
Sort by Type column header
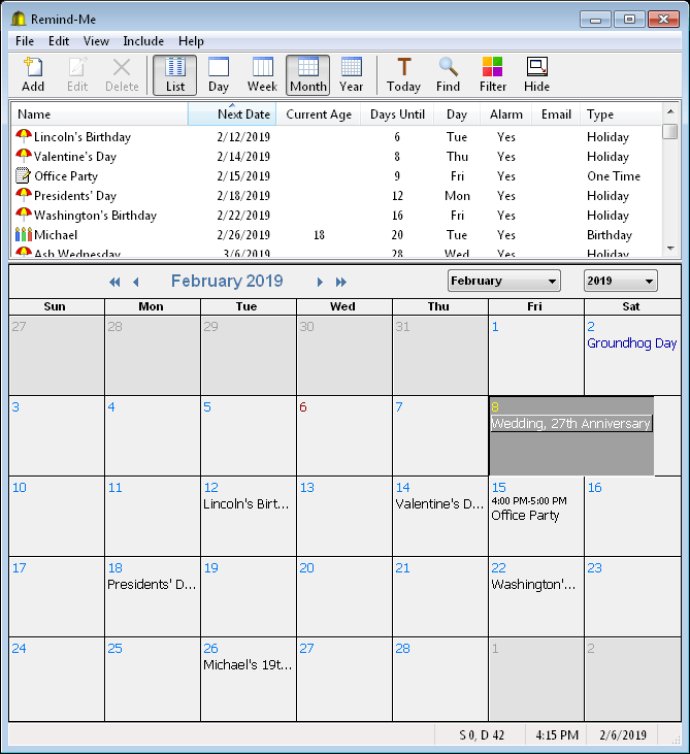(621, 114)
